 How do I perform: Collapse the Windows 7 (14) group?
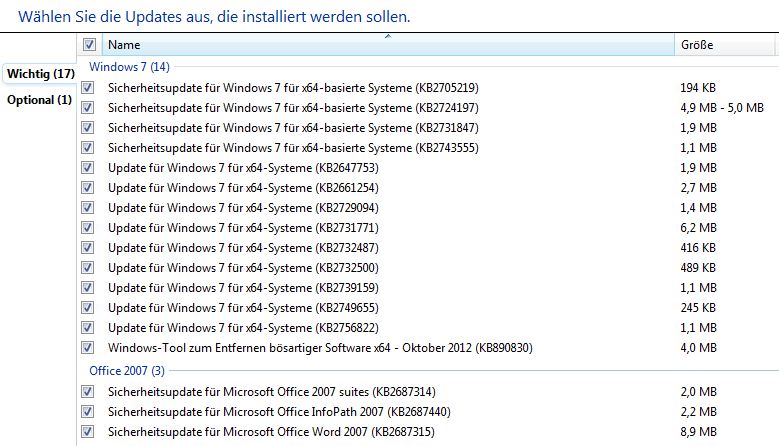(x=129, y=67)
